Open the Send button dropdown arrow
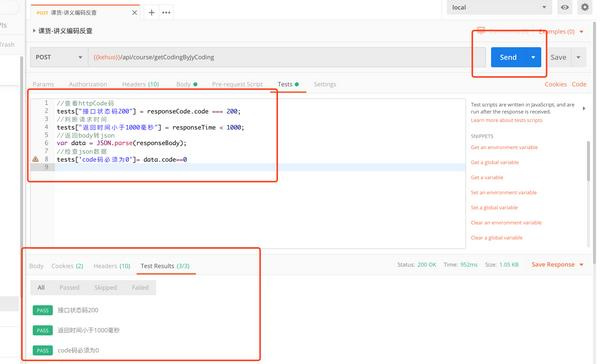The height and width of the screenshot is (364, 600). (x=533, y=57)
